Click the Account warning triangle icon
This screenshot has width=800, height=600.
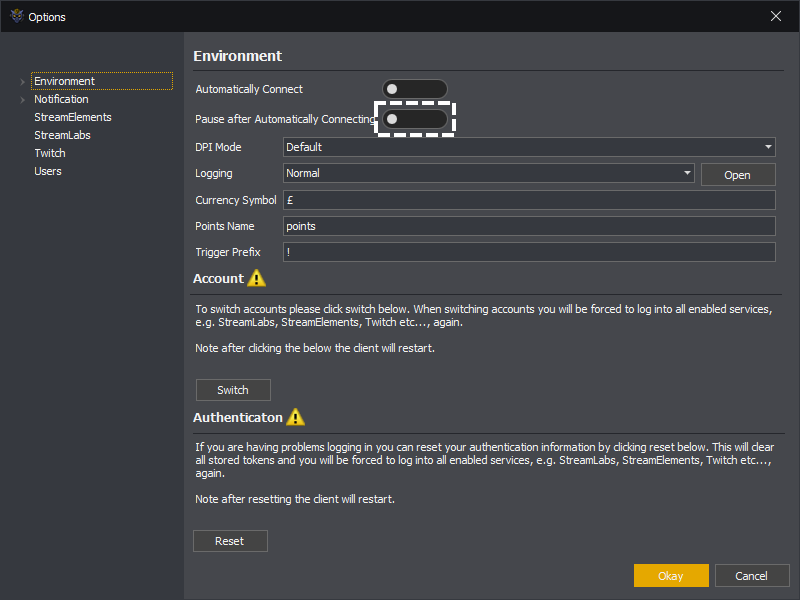[x=257, y=279]
